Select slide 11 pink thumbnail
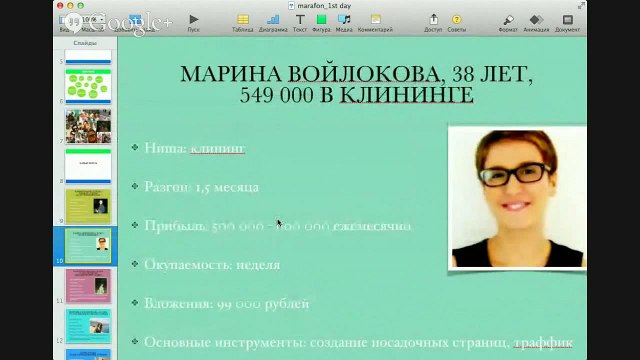 88,286
